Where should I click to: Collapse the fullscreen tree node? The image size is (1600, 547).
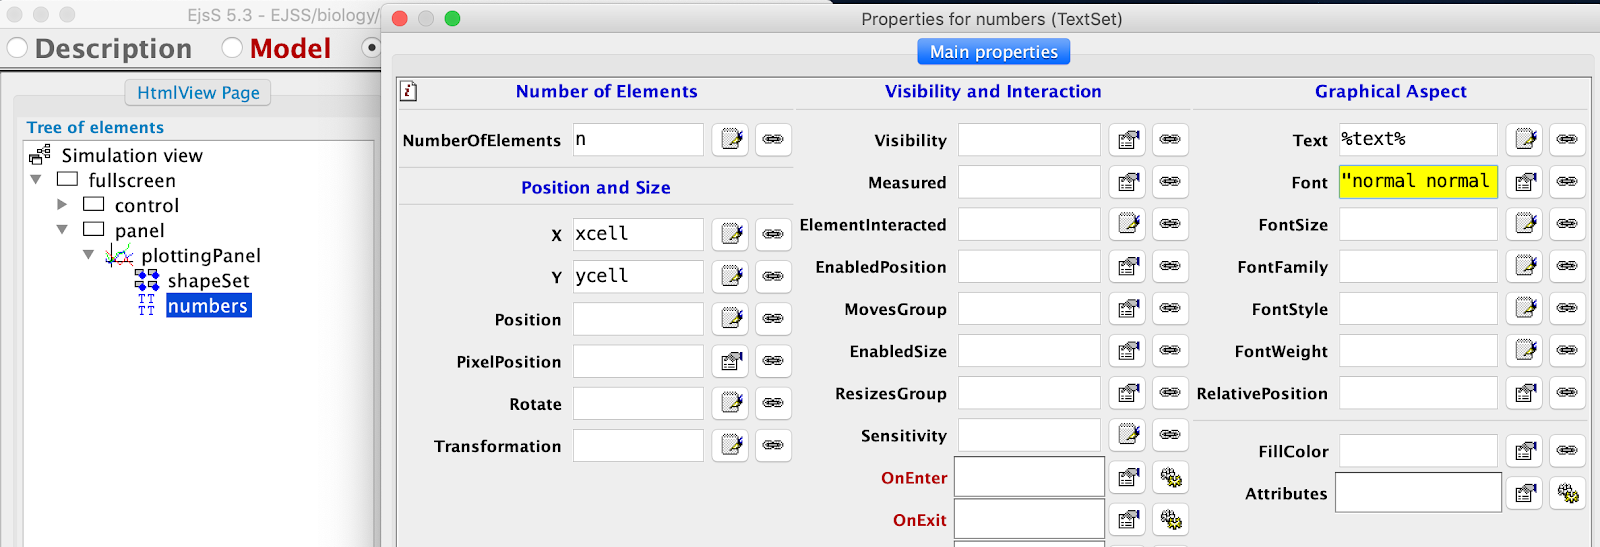pos(36,180)
